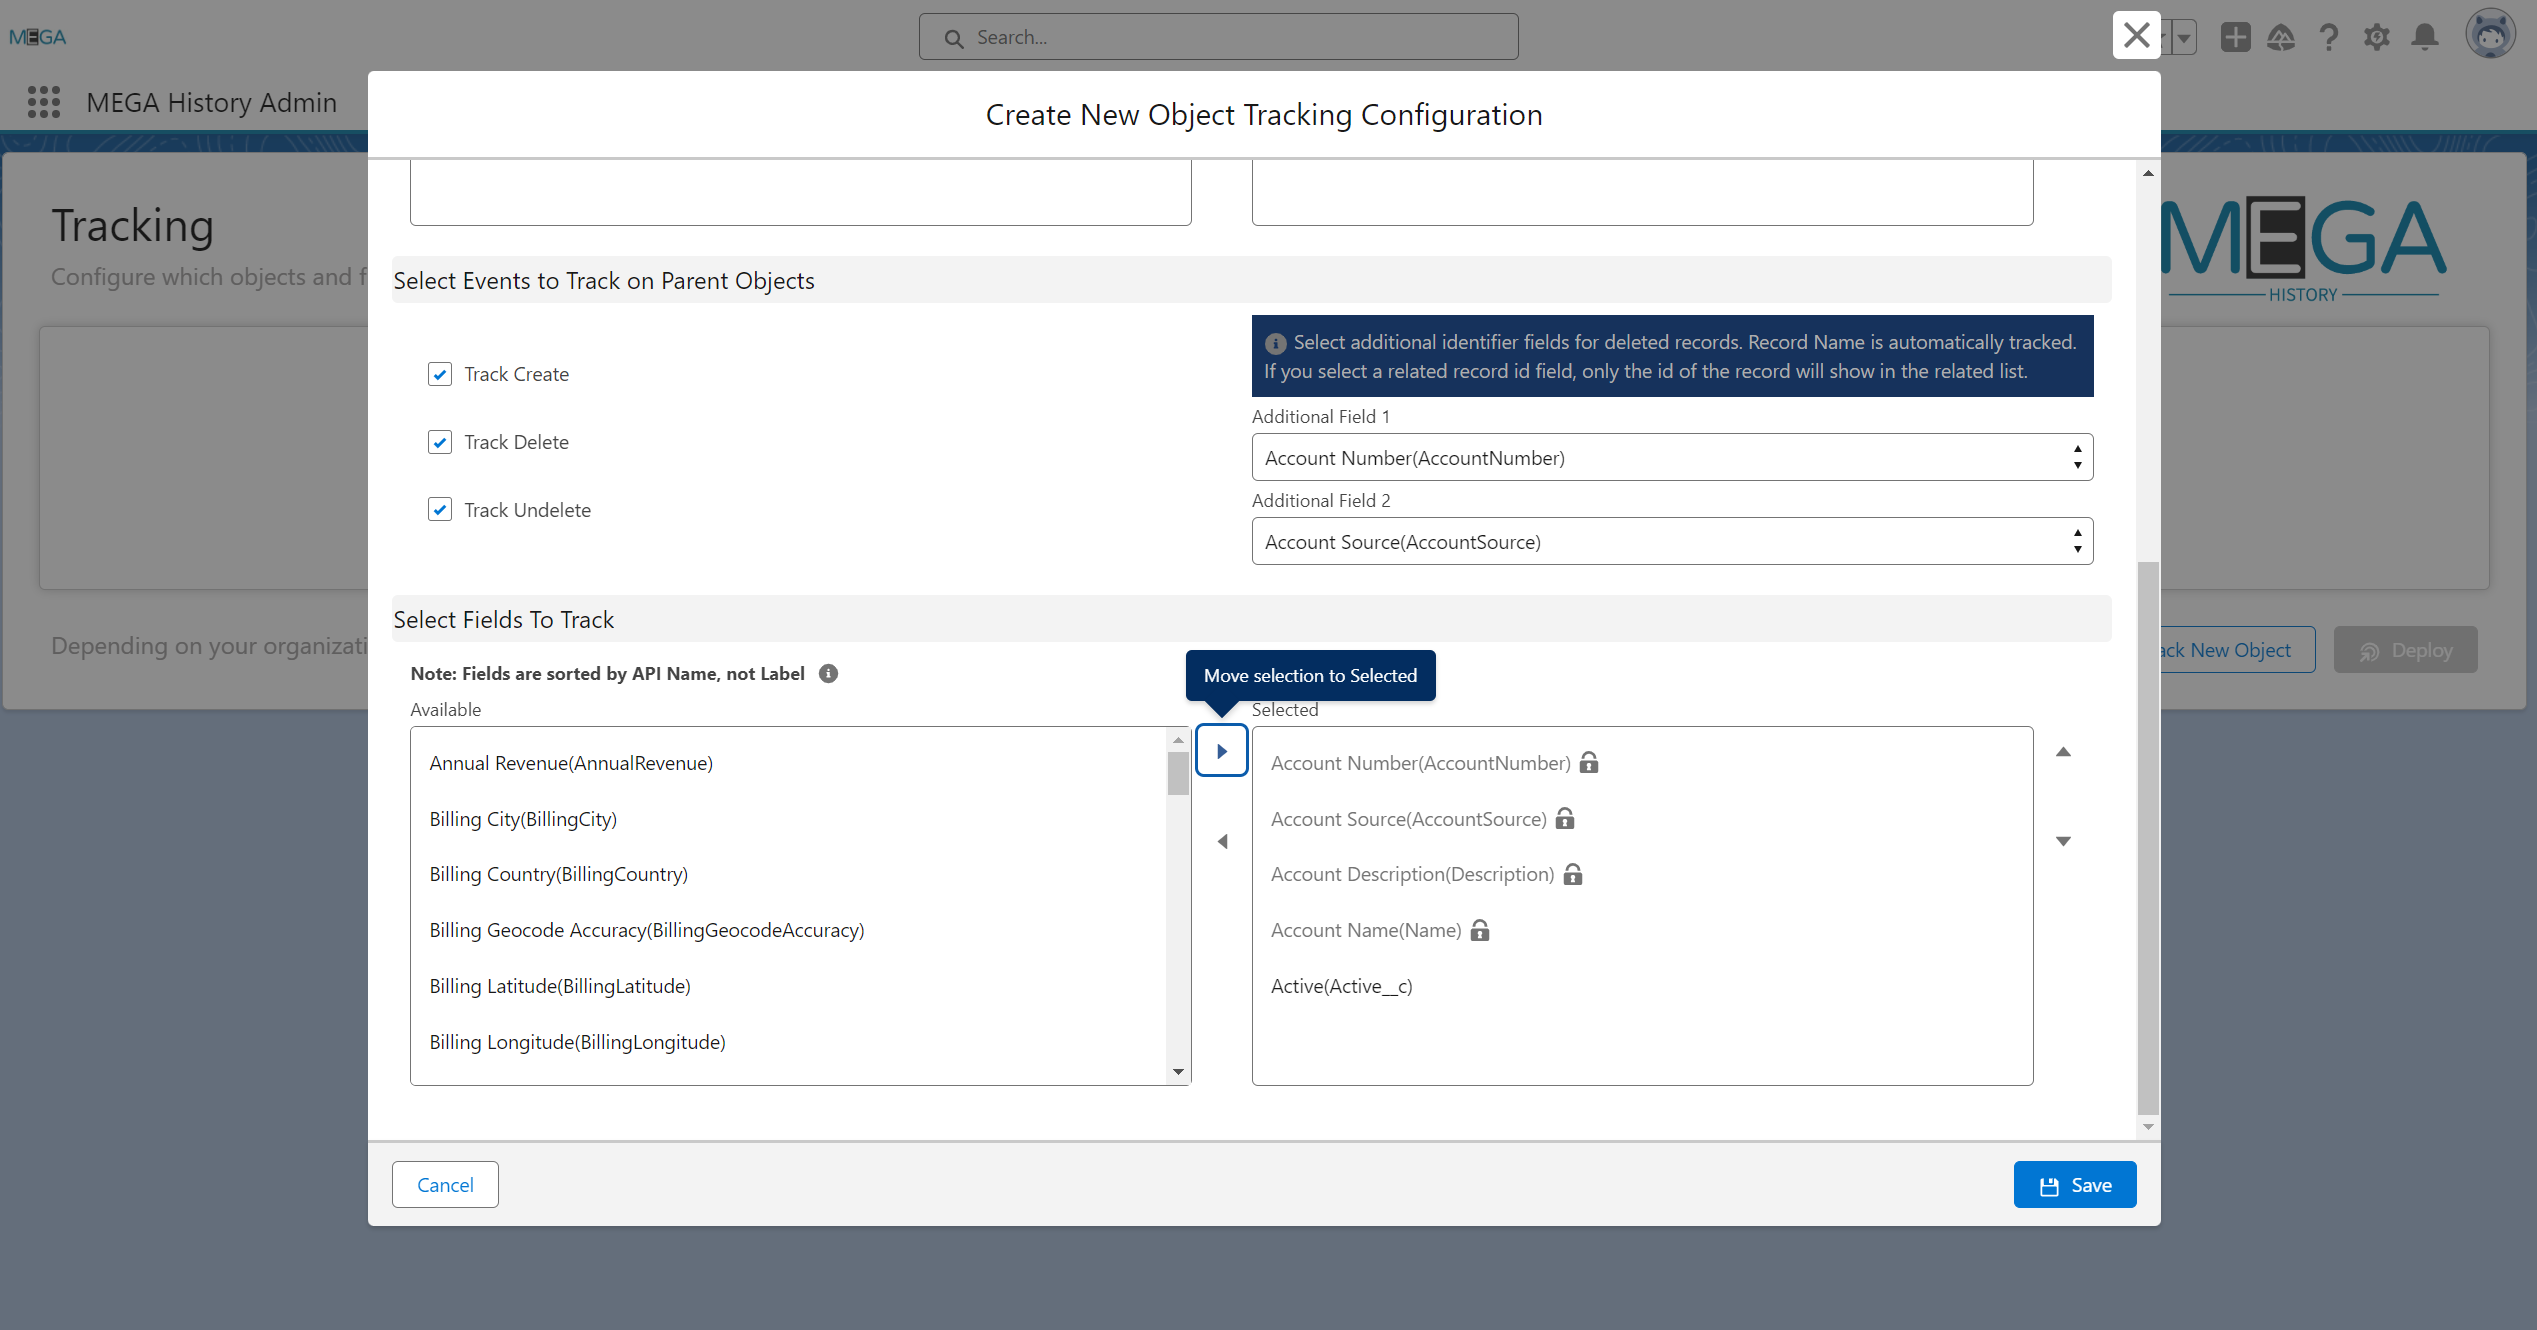Screen dimensions: 2537x1330
Task: Click the Cancel button
Action: (x=445, y=1185)
